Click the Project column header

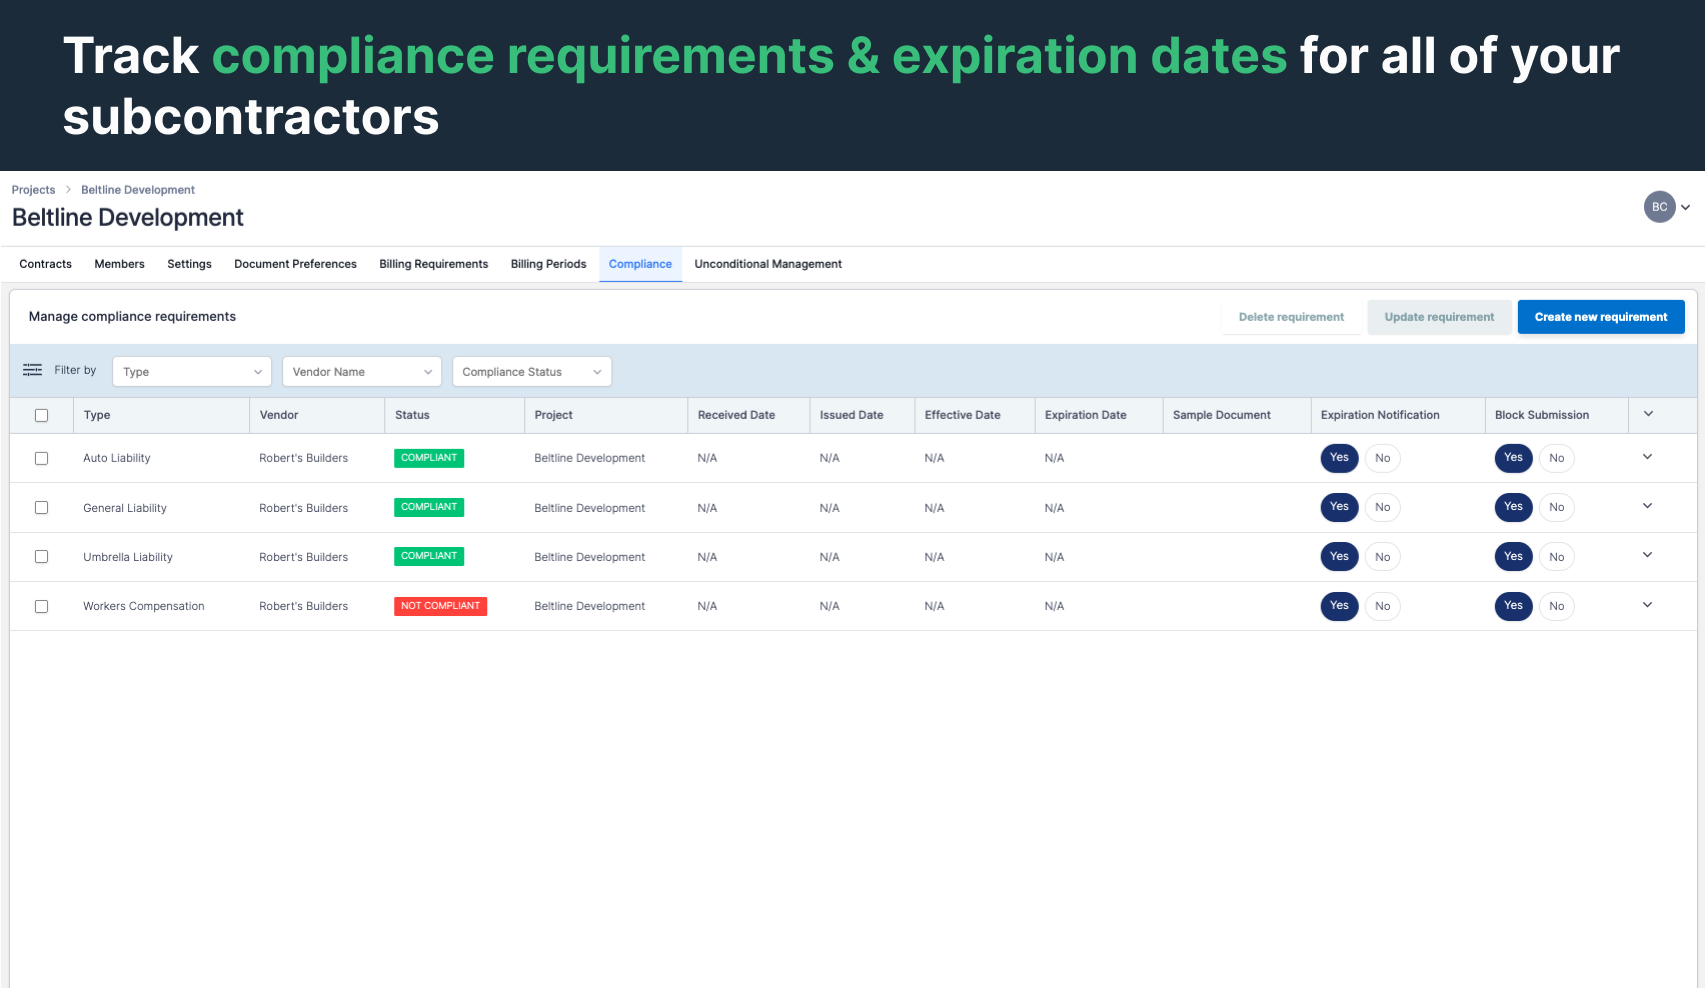tap(606, 415)
